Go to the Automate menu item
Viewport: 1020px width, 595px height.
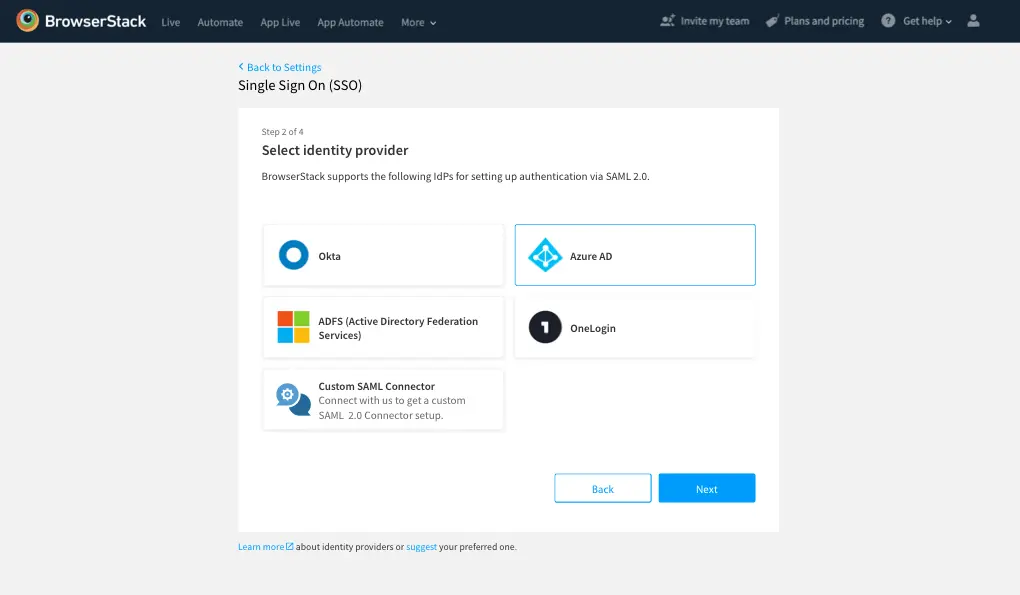[x=220, y=22]
